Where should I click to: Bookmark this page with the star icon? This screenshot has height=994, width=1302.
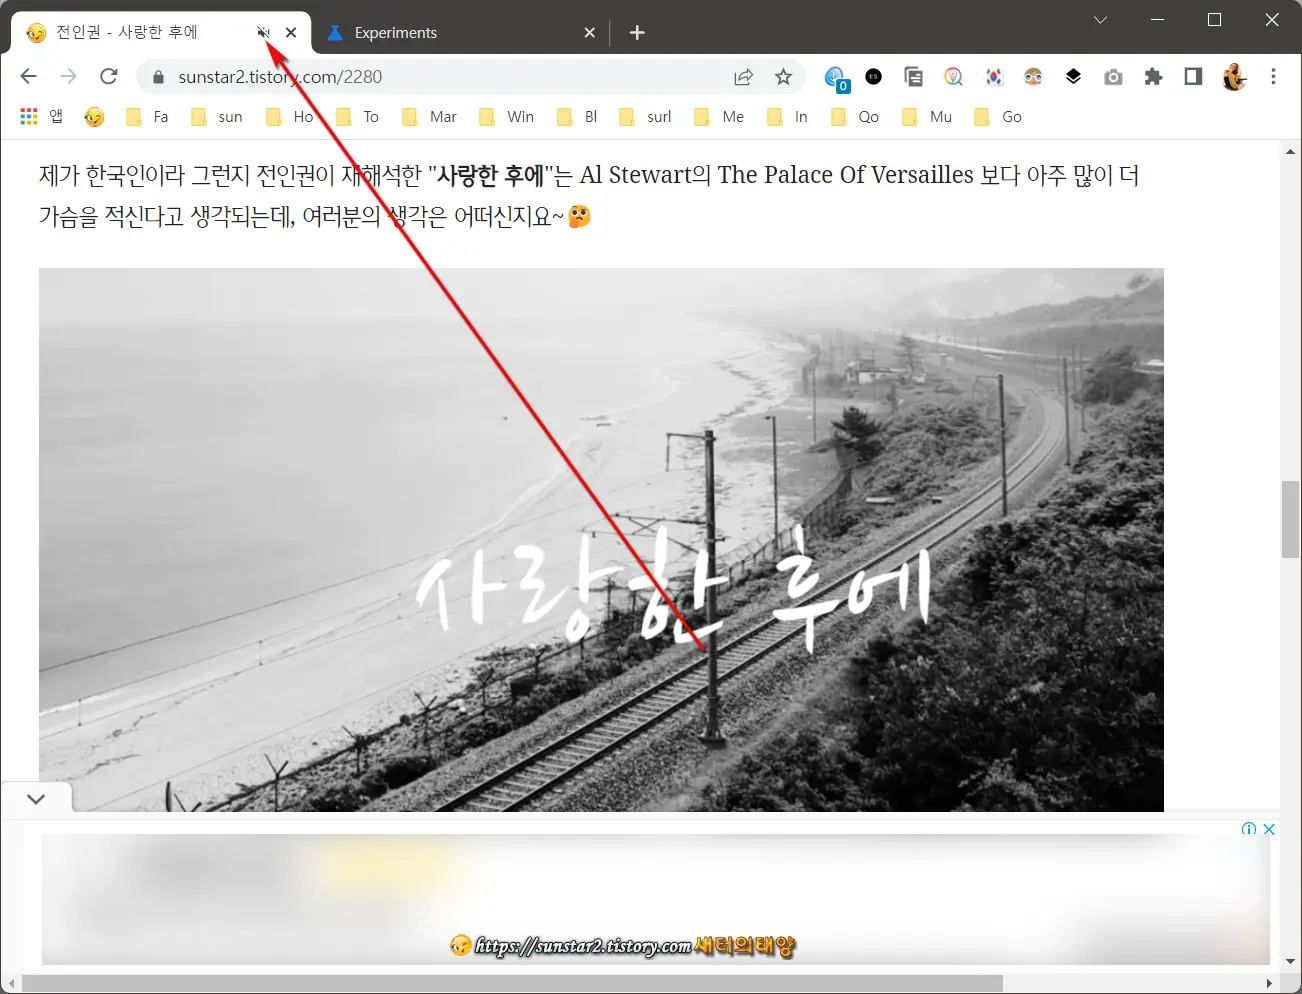[x=784, y=76]
